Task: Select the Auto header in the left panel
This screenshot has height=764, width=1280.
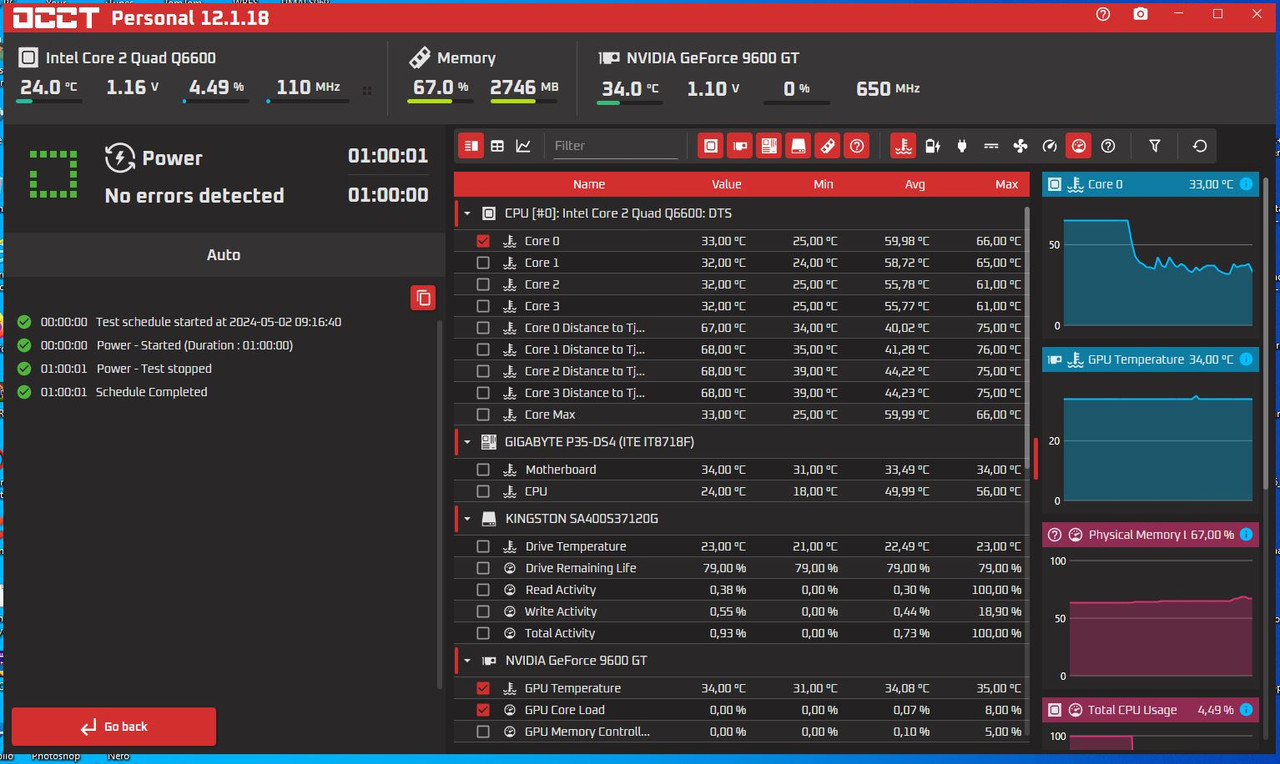Action: click(223, 255)
